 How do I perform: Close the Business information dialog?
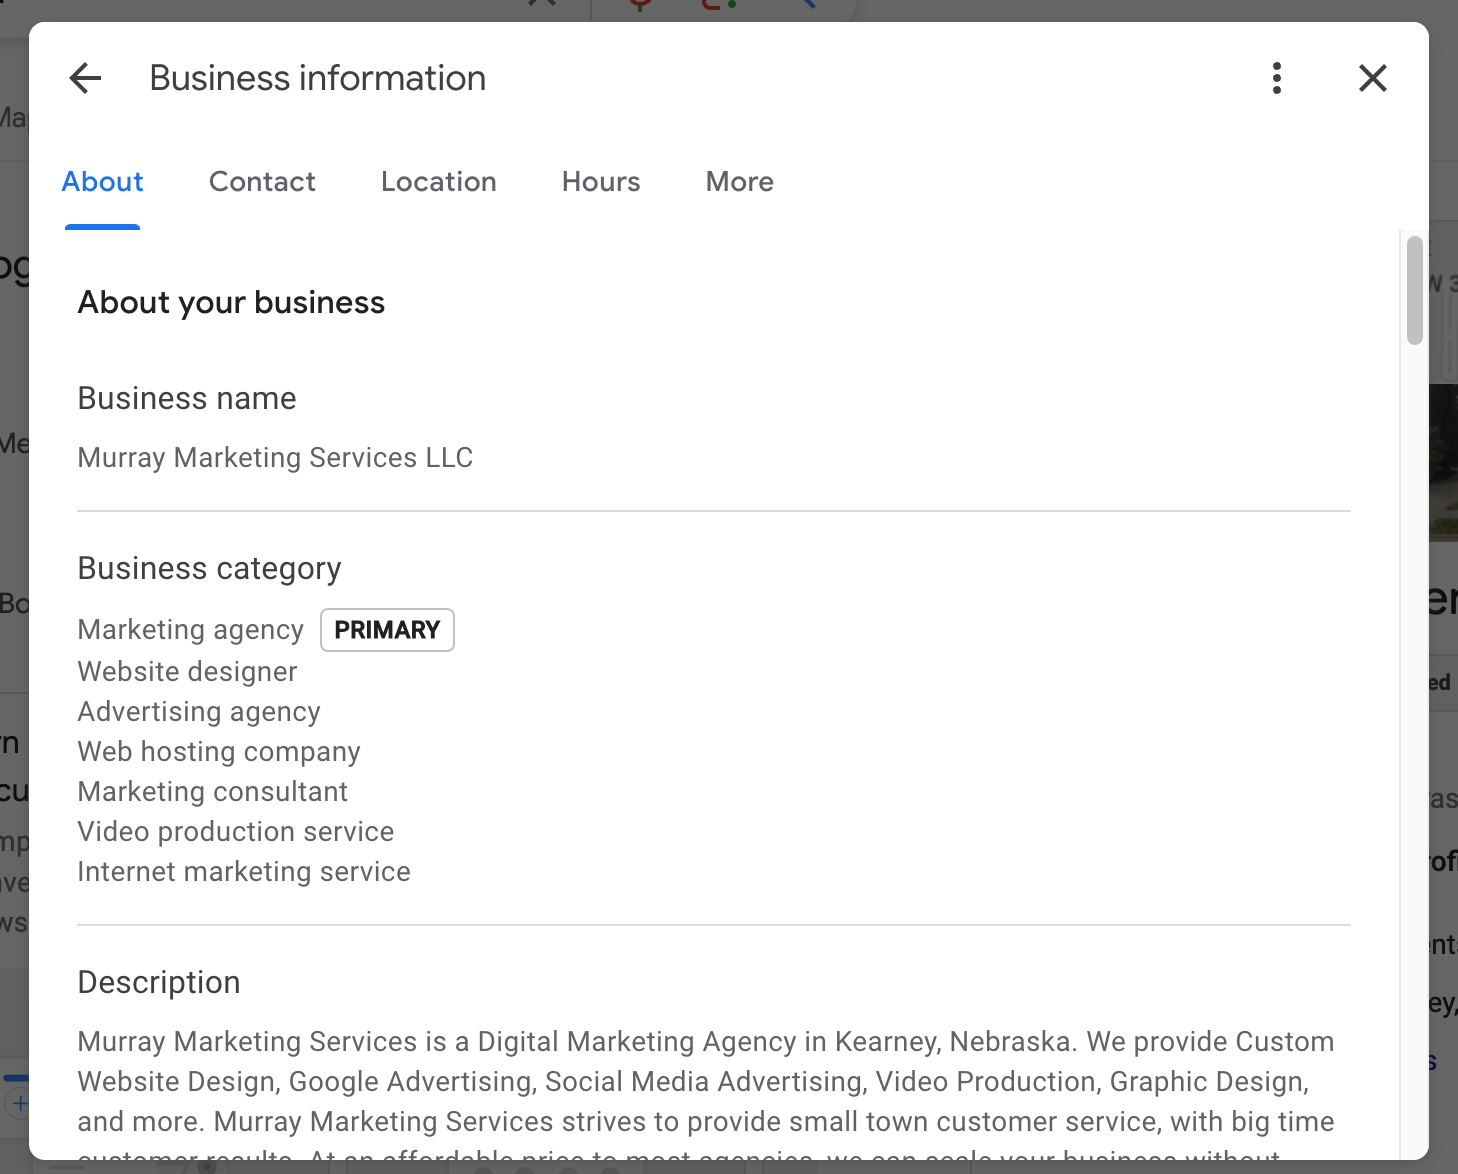[x=1373, y=78]
